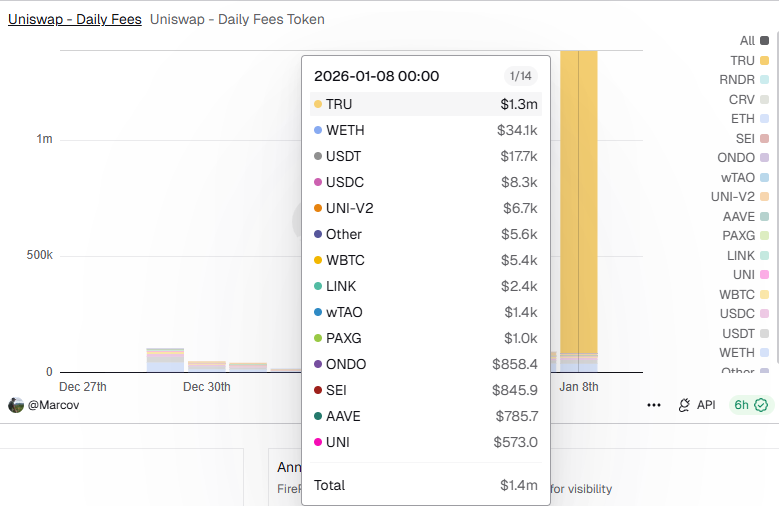Click the UNI pink legend marker
The height and width of the screenshot is (506, 779).
pyautogui.click(x=764, y=275)
